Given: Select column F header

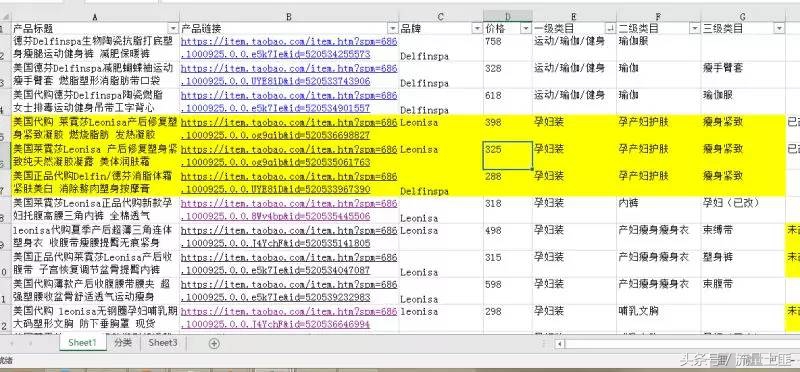Looking at the screenshot, I should [x=659, y=17].
